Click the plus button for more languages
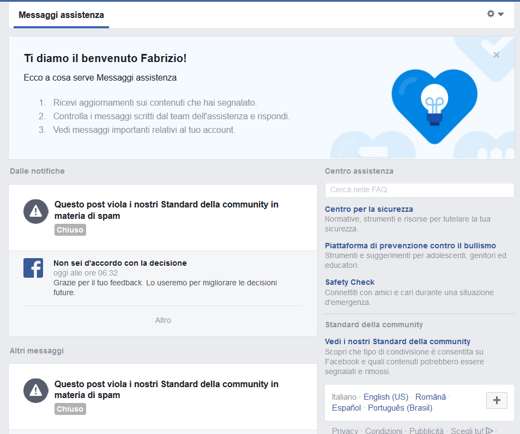This screenshot has height=434, width=520. pos(497,400)
